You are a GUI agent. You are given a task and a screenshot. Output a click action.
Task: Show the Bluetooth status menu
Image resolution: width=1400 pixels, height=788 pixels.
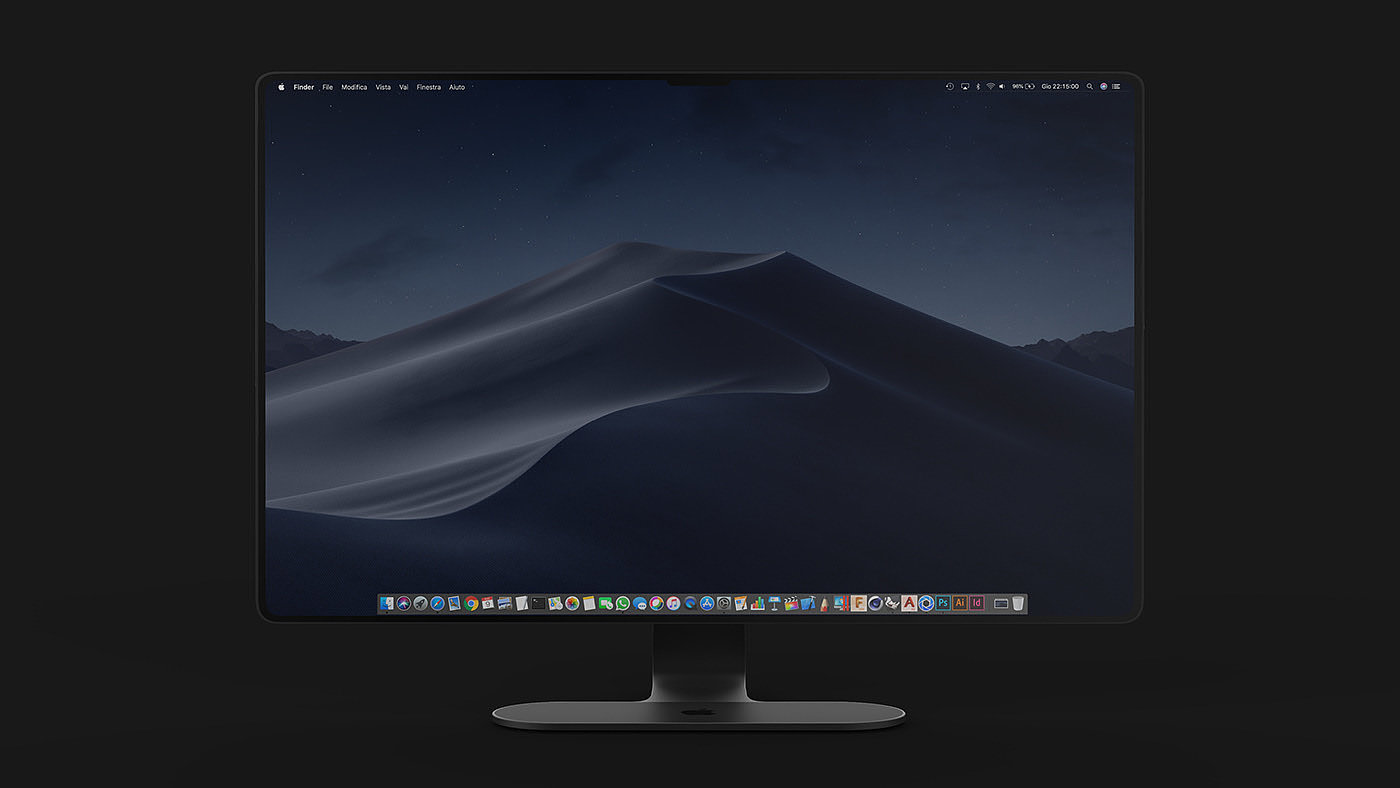(978, 87)
